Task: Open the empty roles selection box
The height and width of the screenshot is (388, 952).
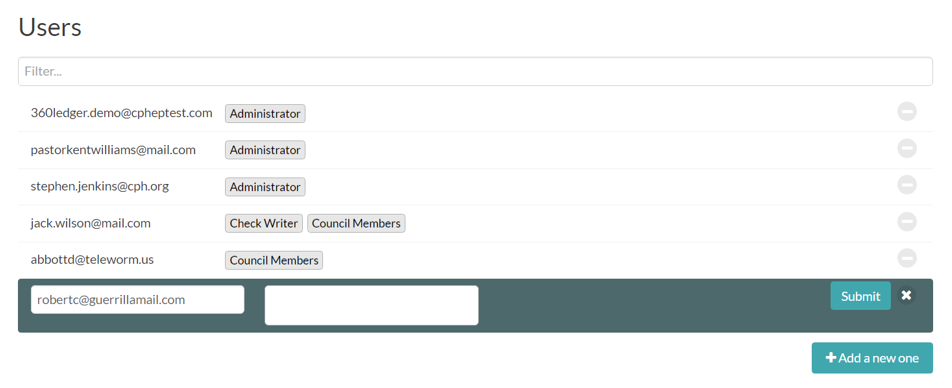Action: (x=372, y=305)
